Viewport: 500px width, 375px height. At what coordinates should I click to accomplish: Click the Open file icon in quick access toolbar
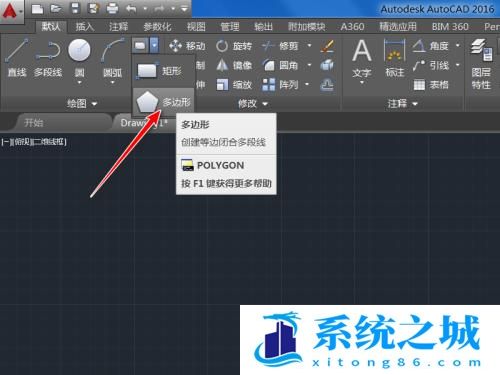pyautogui.click(x=56, y=8)
